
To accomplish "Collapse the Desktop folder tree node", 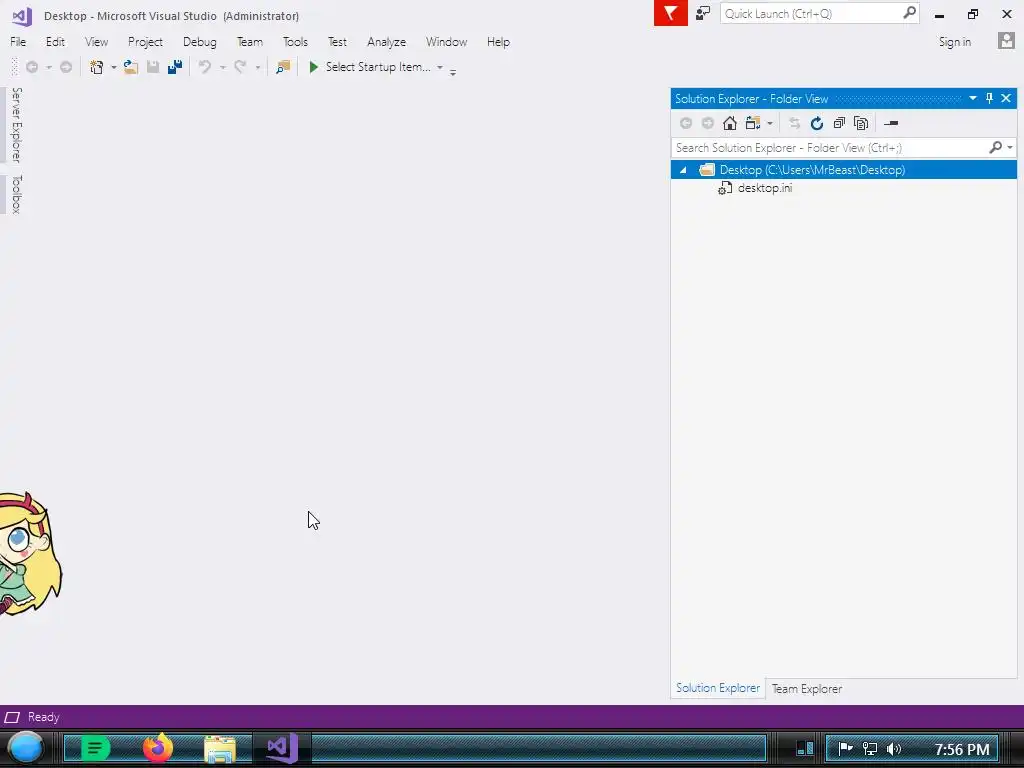I will point(683,170).
